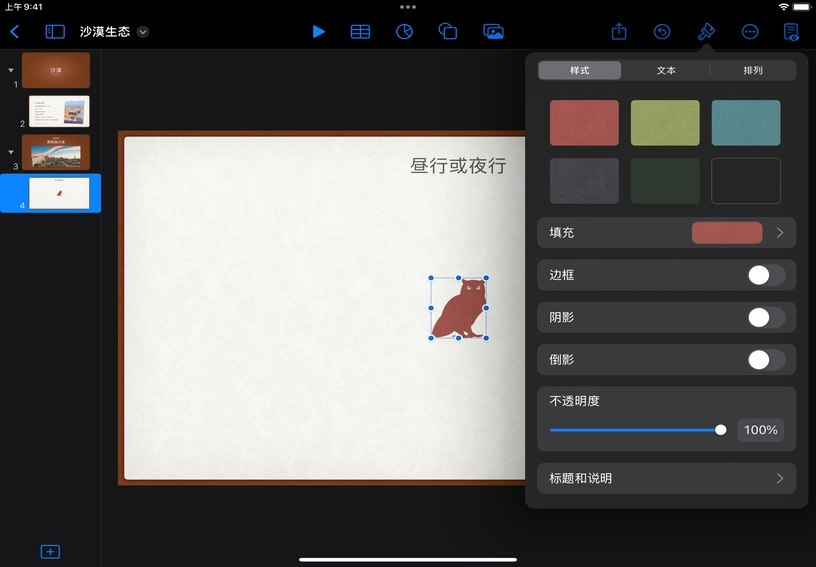The height and width of the screenshot is (567, 816).
Task: Open the chart insert menu
Action: click(x=405, y=32)
